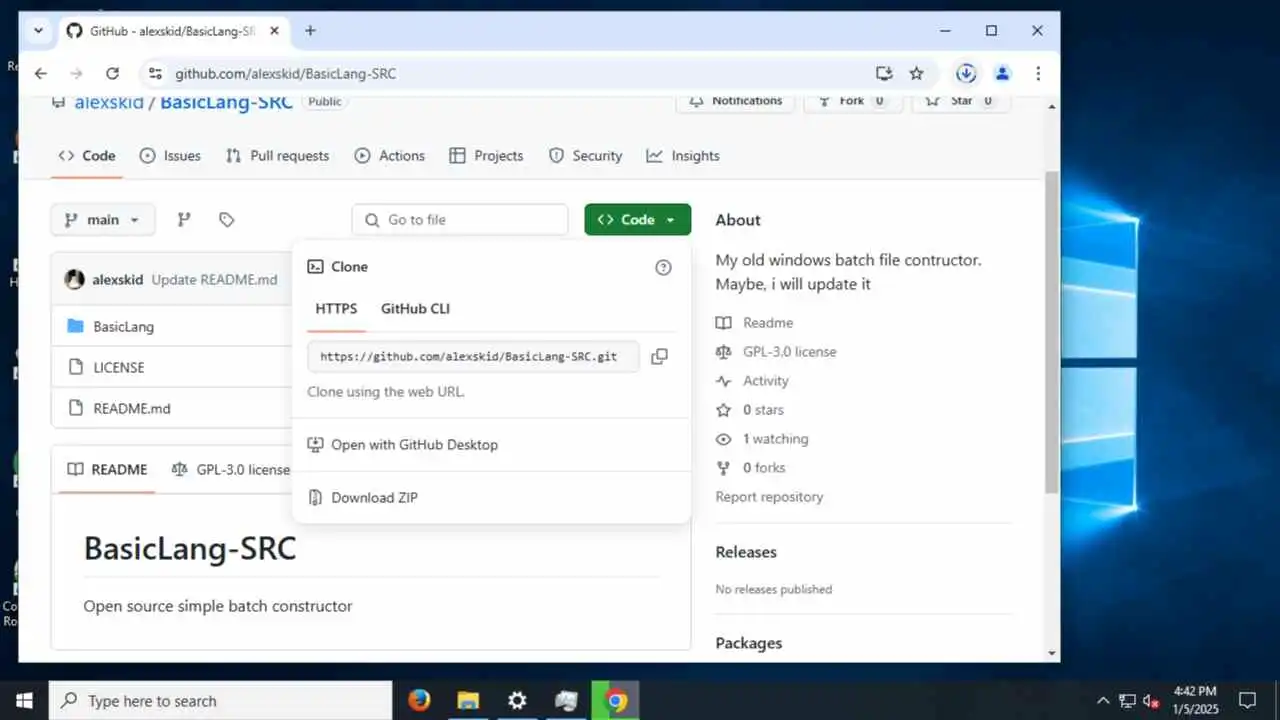Click alexskid's avatar in the commit row

click(x=75, y=280)
